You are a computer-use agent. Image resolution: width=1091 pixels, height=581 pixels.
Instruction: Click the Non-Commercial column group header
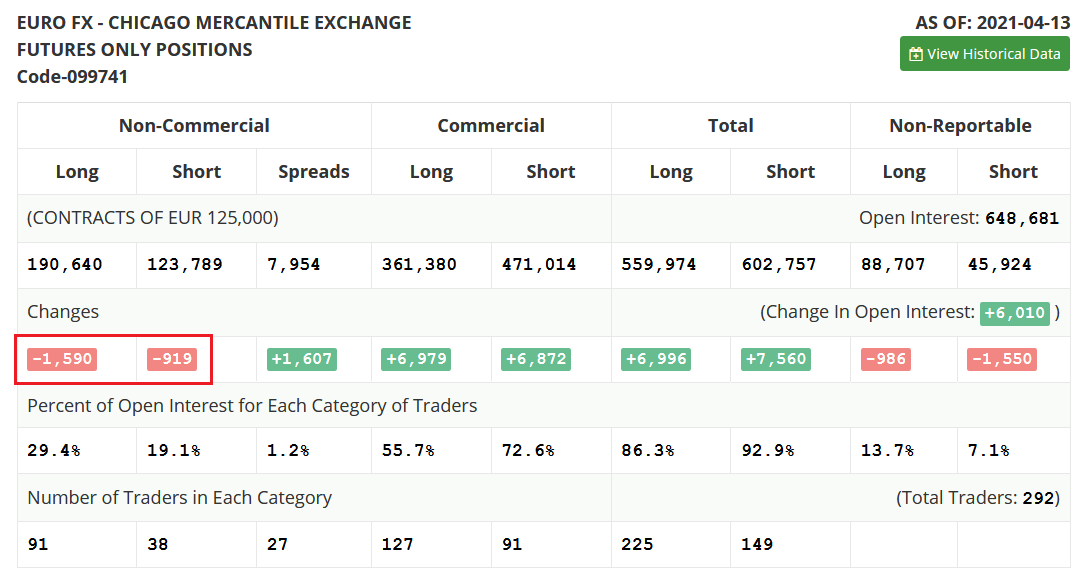click(x=194, y=126)
